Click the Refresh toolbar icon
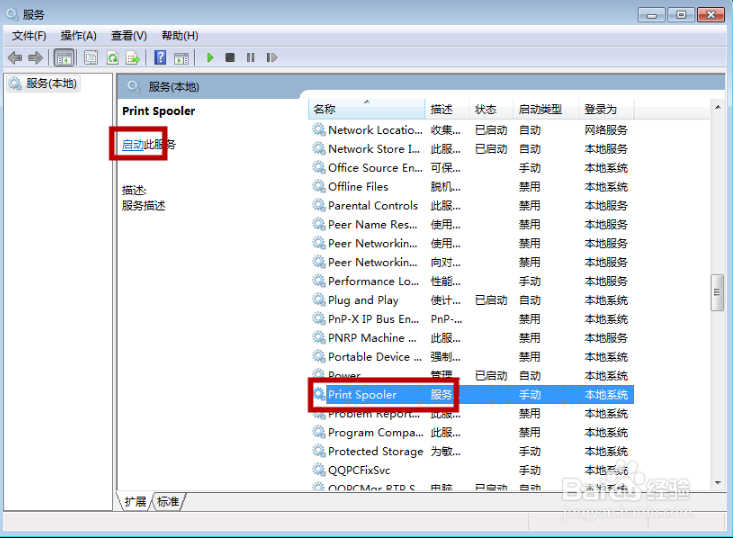The image size is (733, 538). point(112,58)
